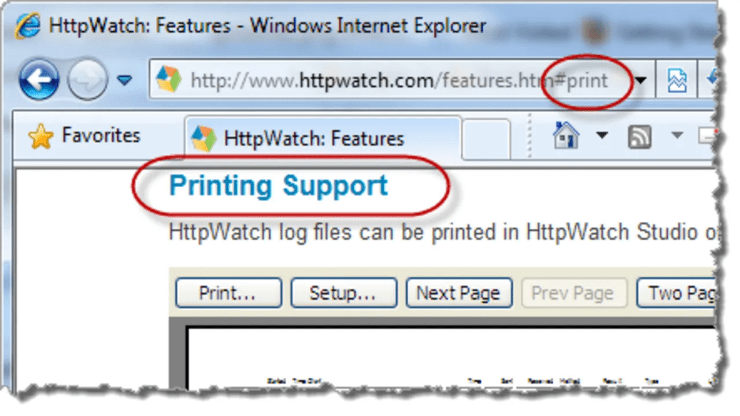This screenshot has height=416, width=740.
Task: Click the Home house icon
Action: [565, 136]
